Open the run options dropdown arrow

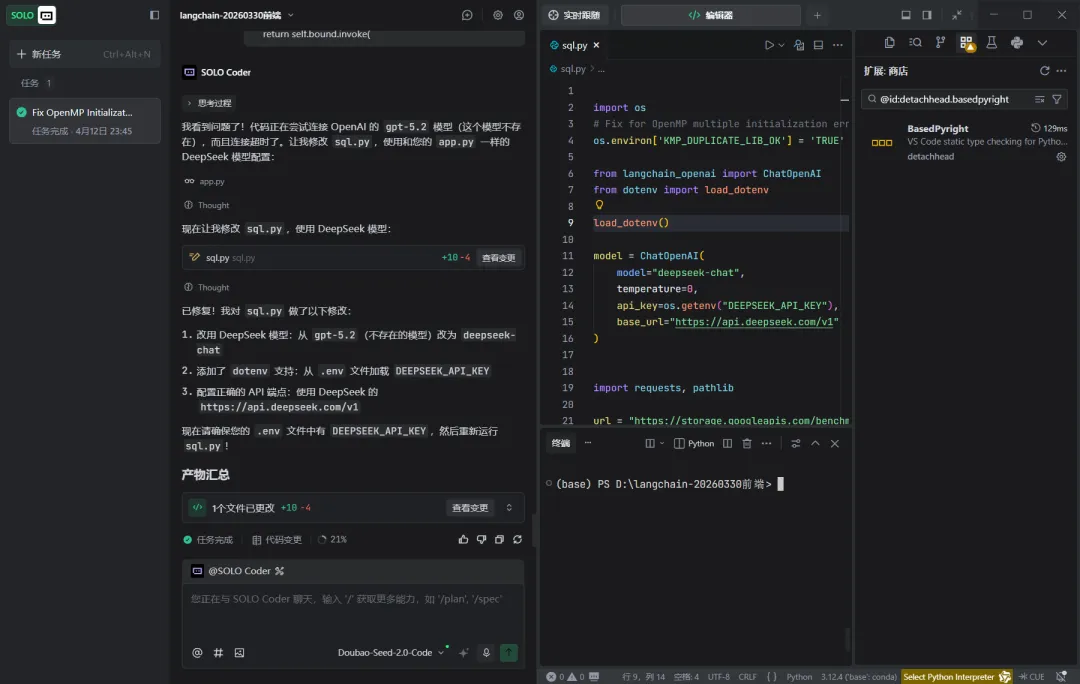(x=781, y=45)
